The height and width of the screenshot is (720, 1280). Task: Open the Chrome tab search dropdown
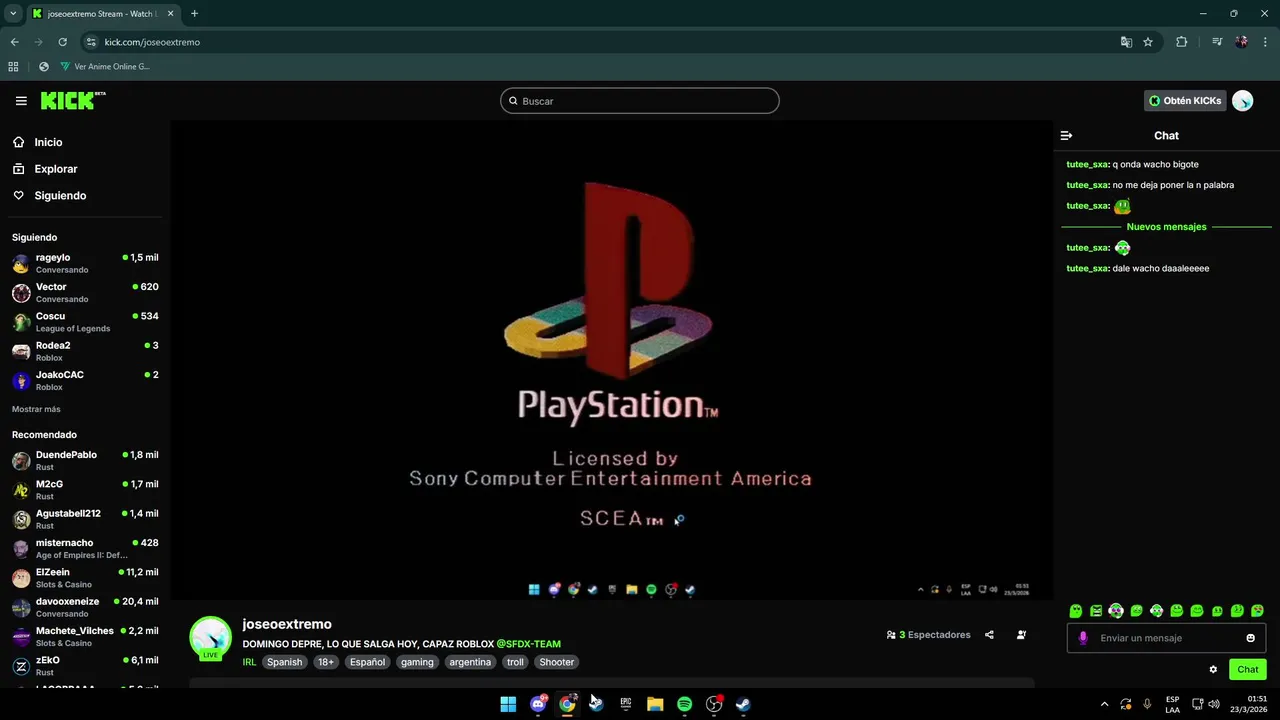[13, 13]
